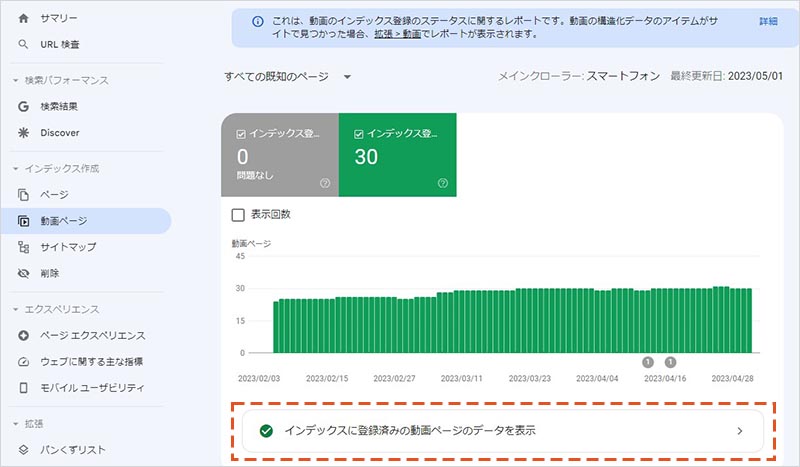The width and height of the screenshot is (800, 467).
Task: Toggle the 表示回数 checkbox
Action: click(238, 214)
